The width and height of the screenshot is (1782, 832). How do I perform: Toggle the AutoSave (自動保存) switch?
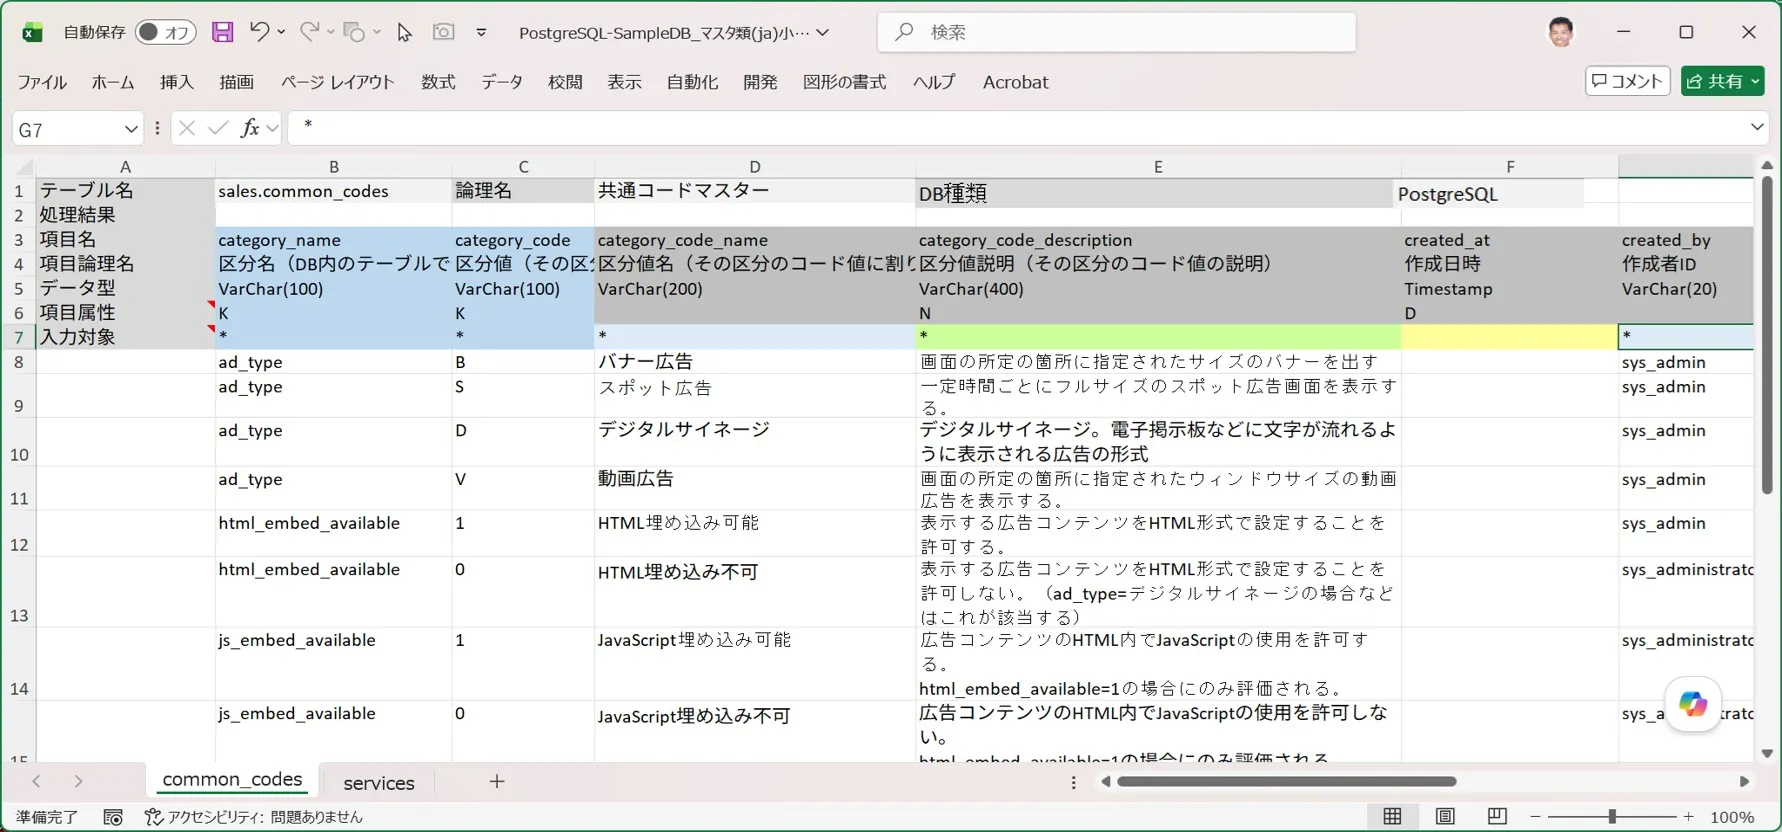tap(165, 32)
